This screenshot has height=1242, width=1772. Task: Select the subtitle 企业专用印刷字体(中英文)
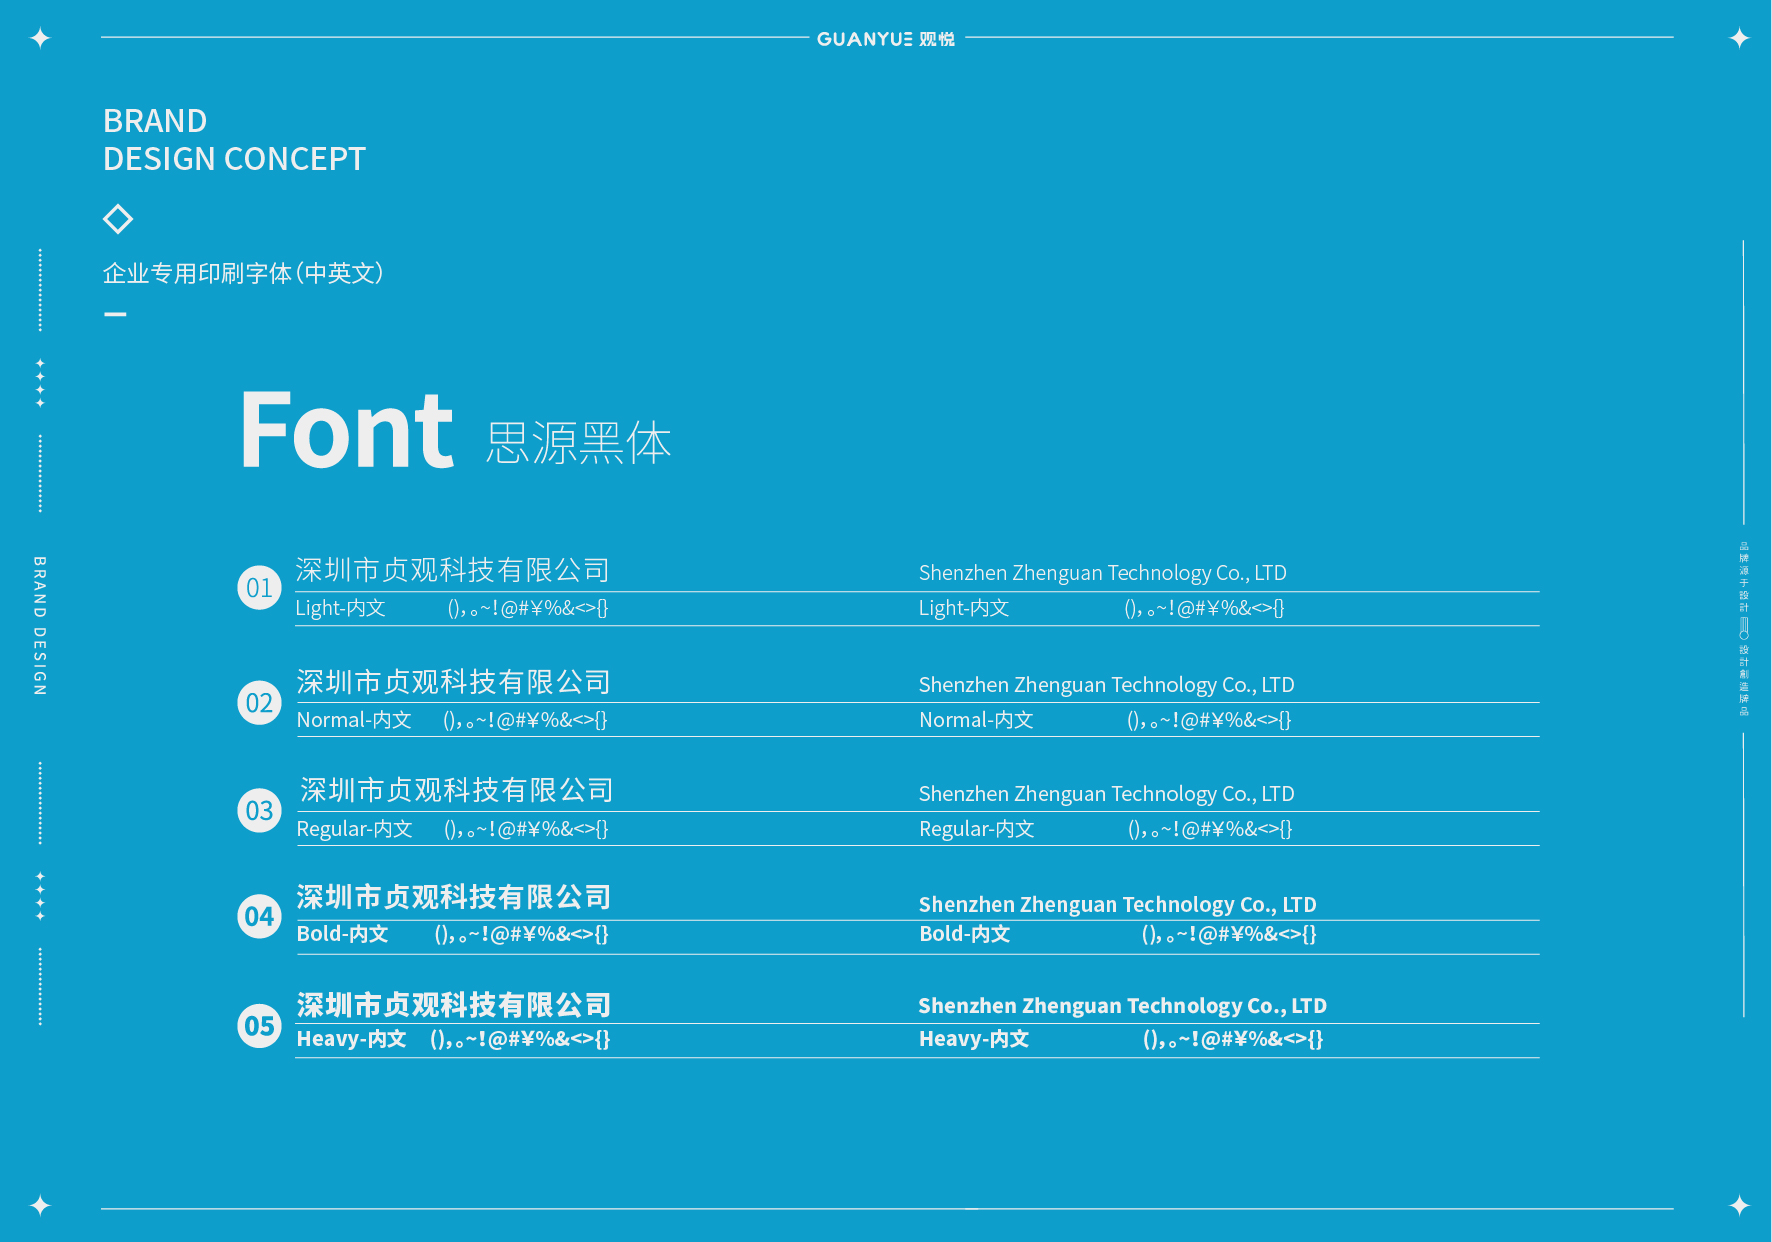[243, 273]
